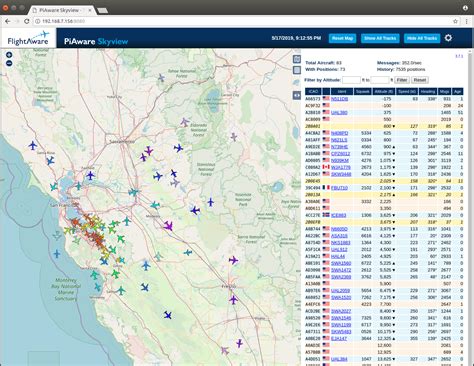
Task: Reload the page in the browser
Action: (x=27, y=21)
